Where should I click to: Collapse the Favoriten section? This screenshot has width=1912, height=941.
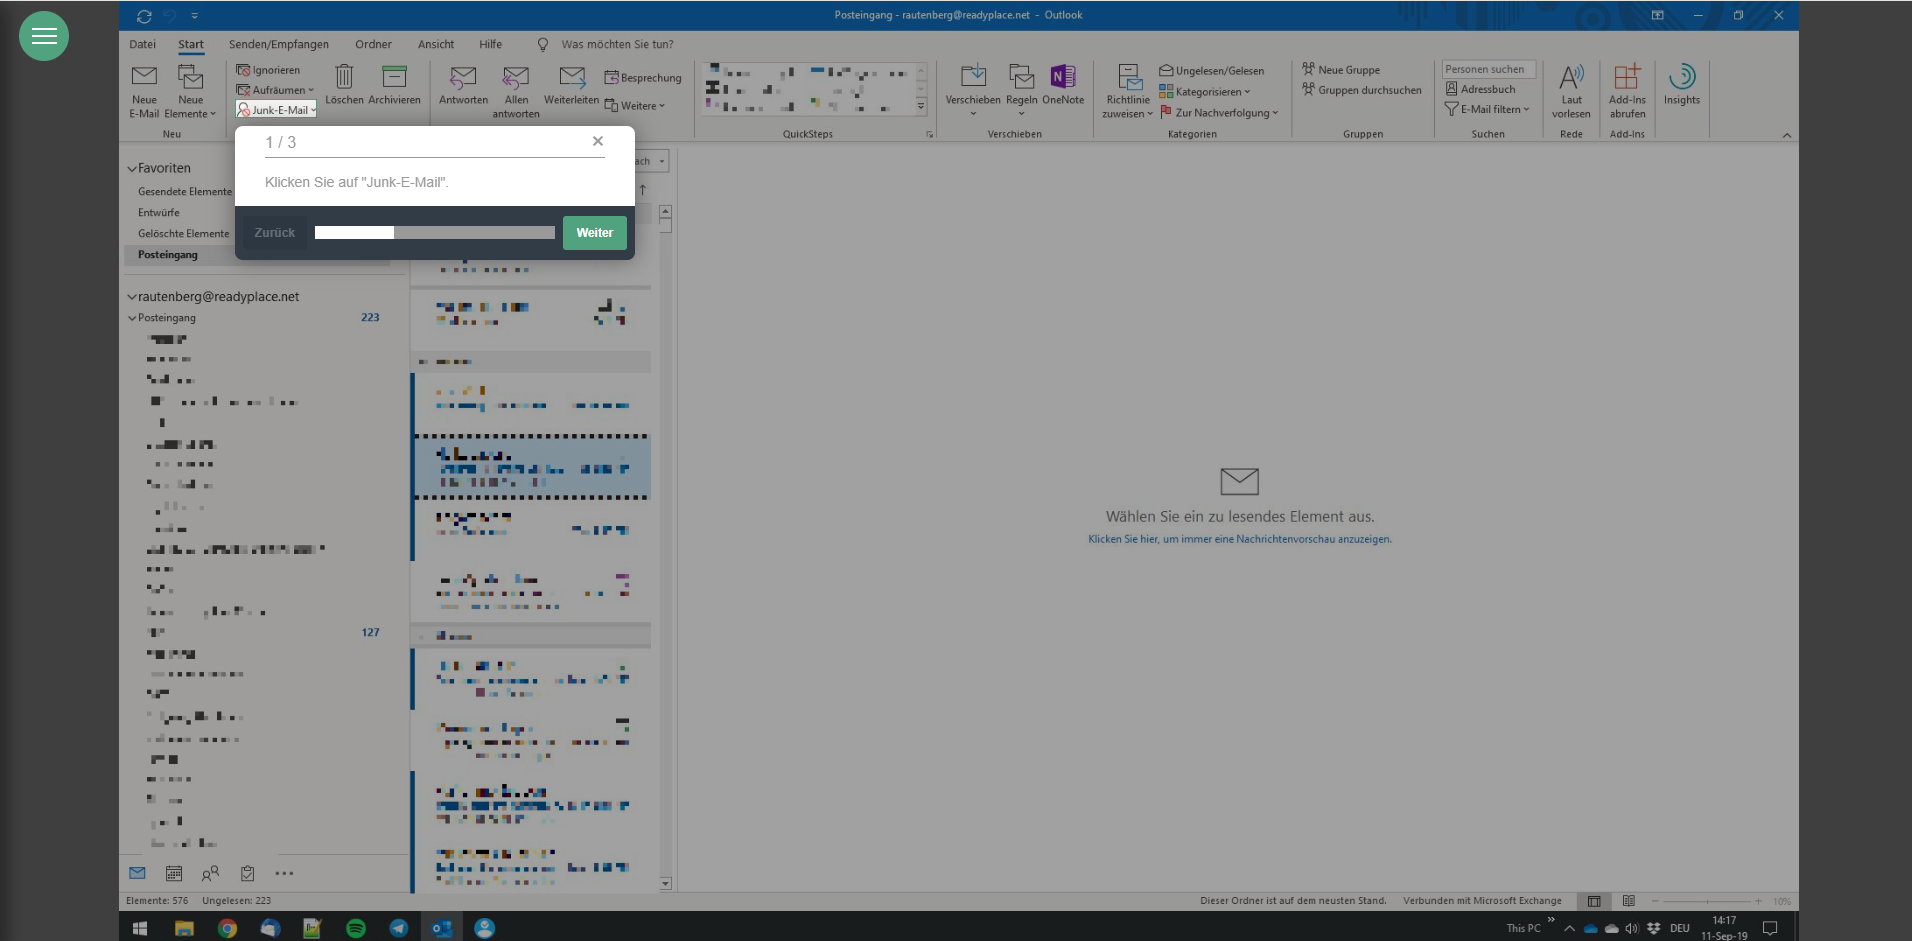[132, 169]
